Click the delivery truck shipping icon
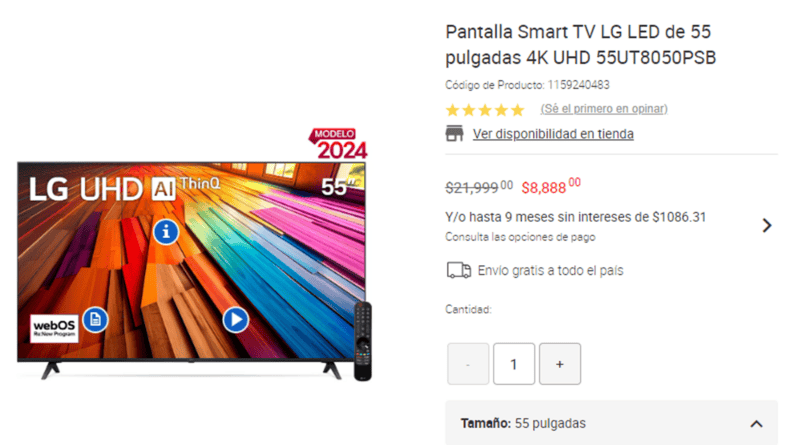This screenshot has height=445, width=800. [x=459, y=270]
